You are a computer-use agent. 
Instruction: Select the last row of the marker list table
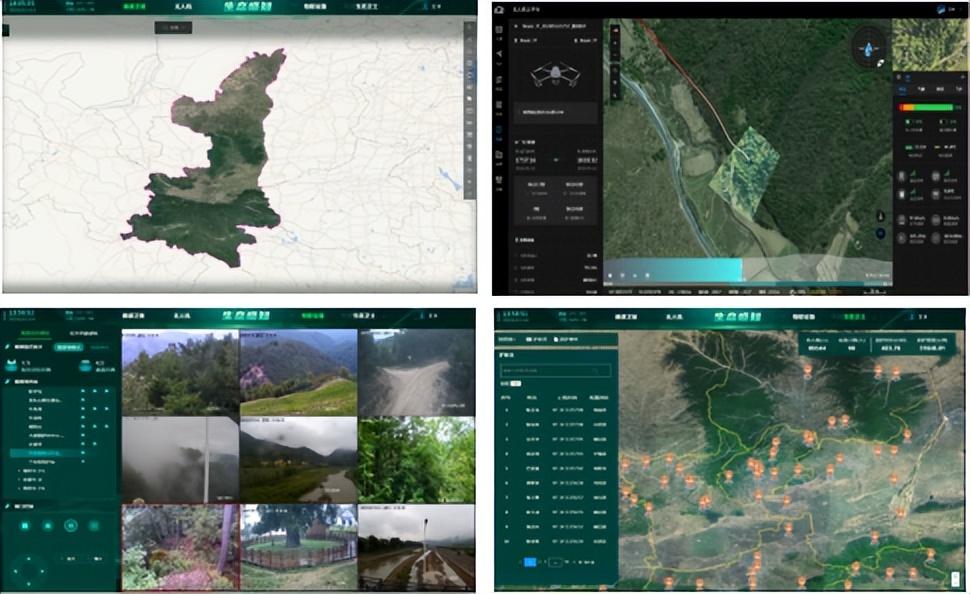[556, 541]
